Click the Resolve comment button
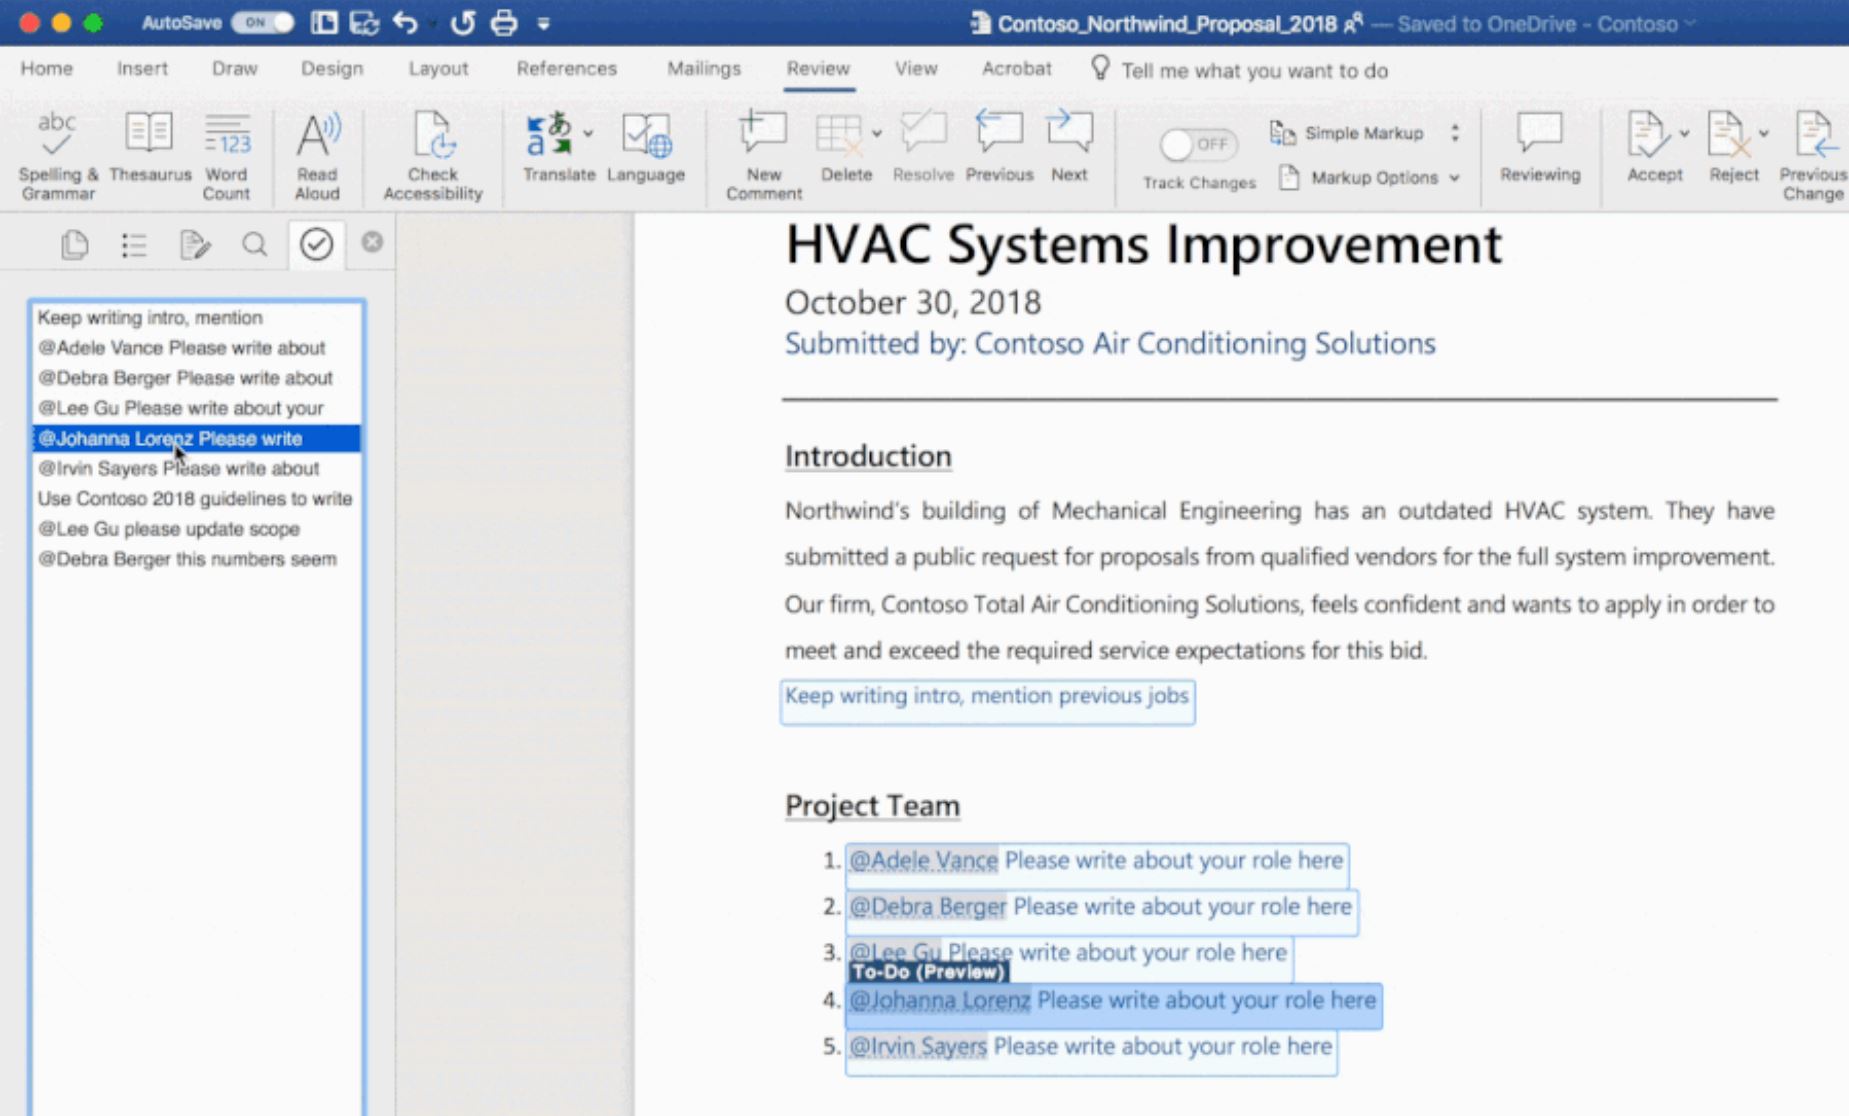 pos(923,147)
